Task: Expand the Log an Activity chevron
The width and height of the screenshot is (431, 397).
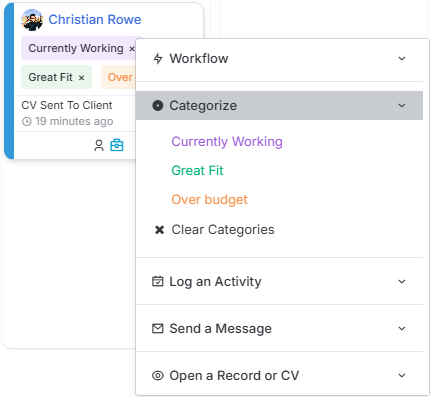Action: [x=402, y=282]
